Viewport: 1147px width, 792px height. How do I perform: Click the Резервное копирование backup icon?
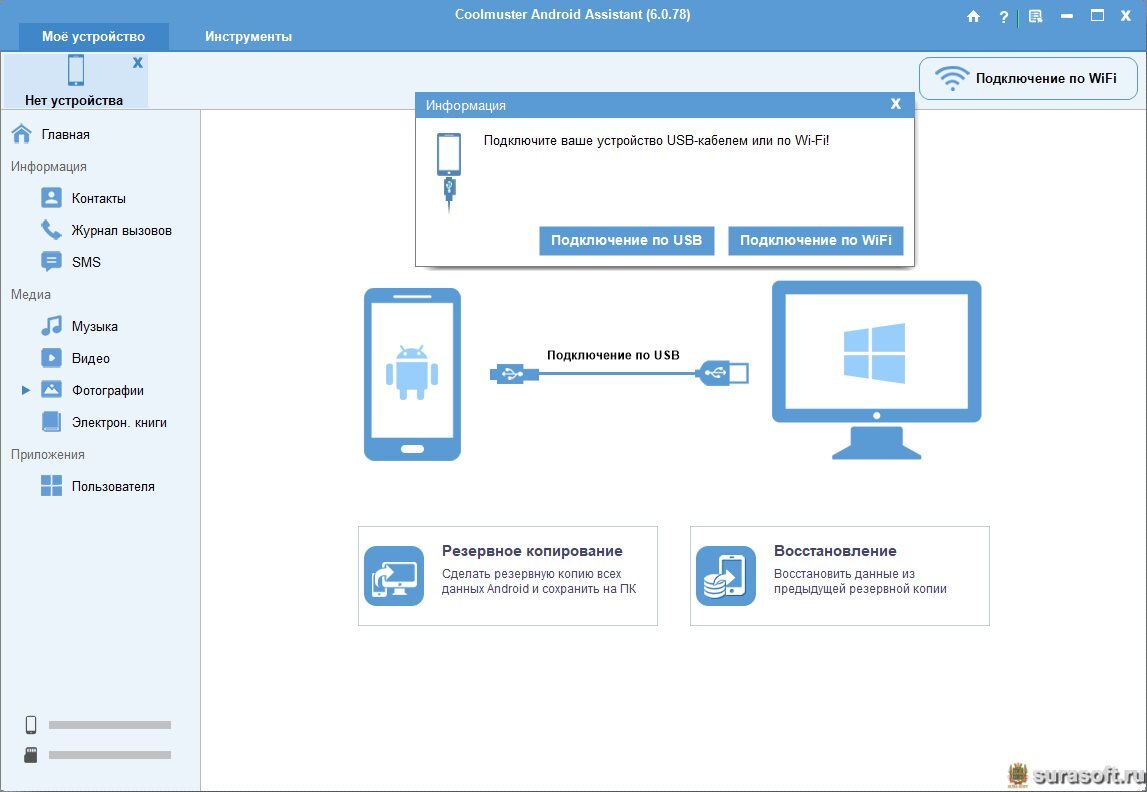pos(394,576)
